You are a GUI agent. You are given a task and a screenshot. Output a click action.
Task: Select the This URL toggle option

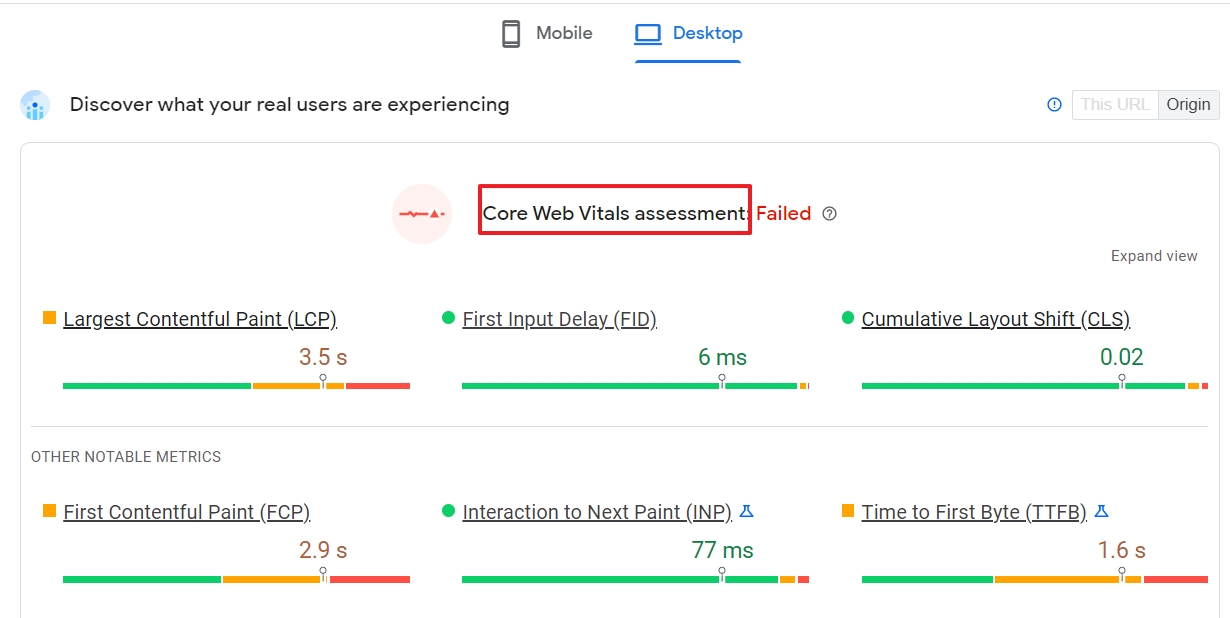1115,104
